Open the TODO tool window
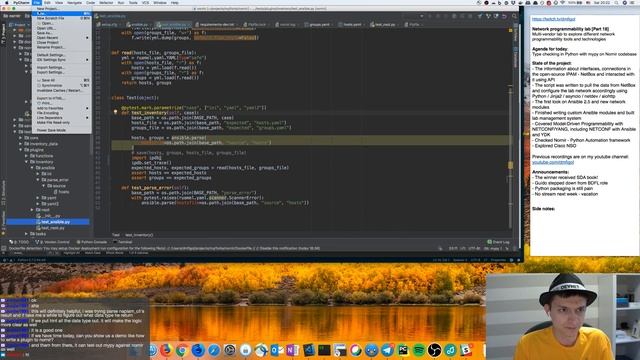The width and height of the screenshot is (640, 360). click(19, 242)
